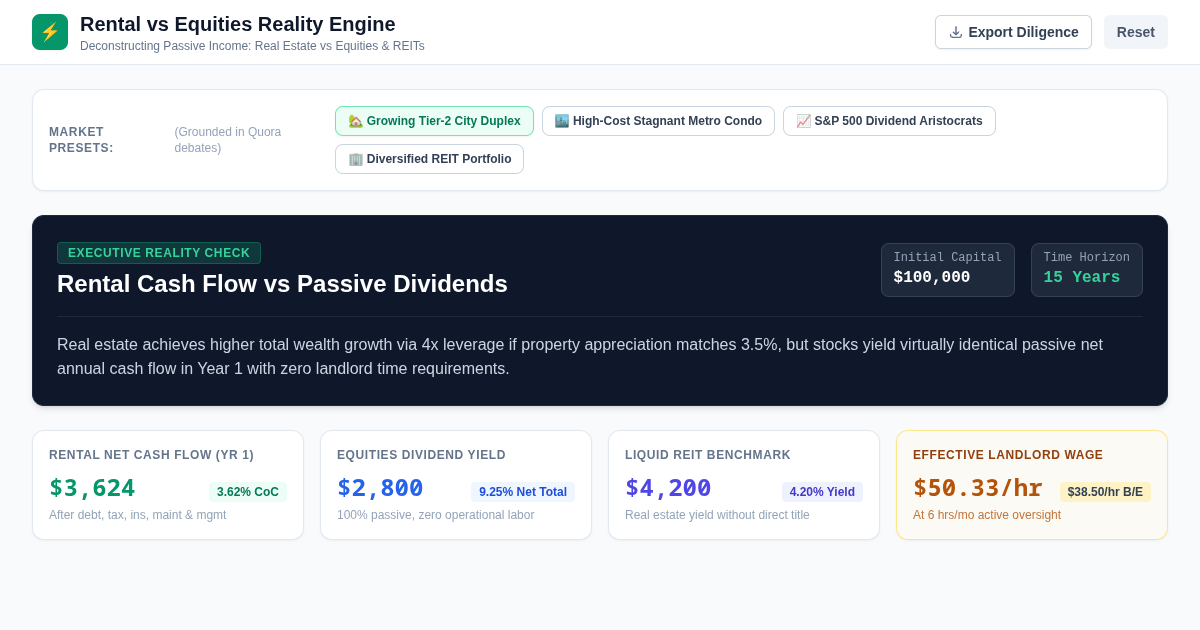Click the Equities Dividend Yield label
Screen dimensions: 1200x630
coord(421,455)
